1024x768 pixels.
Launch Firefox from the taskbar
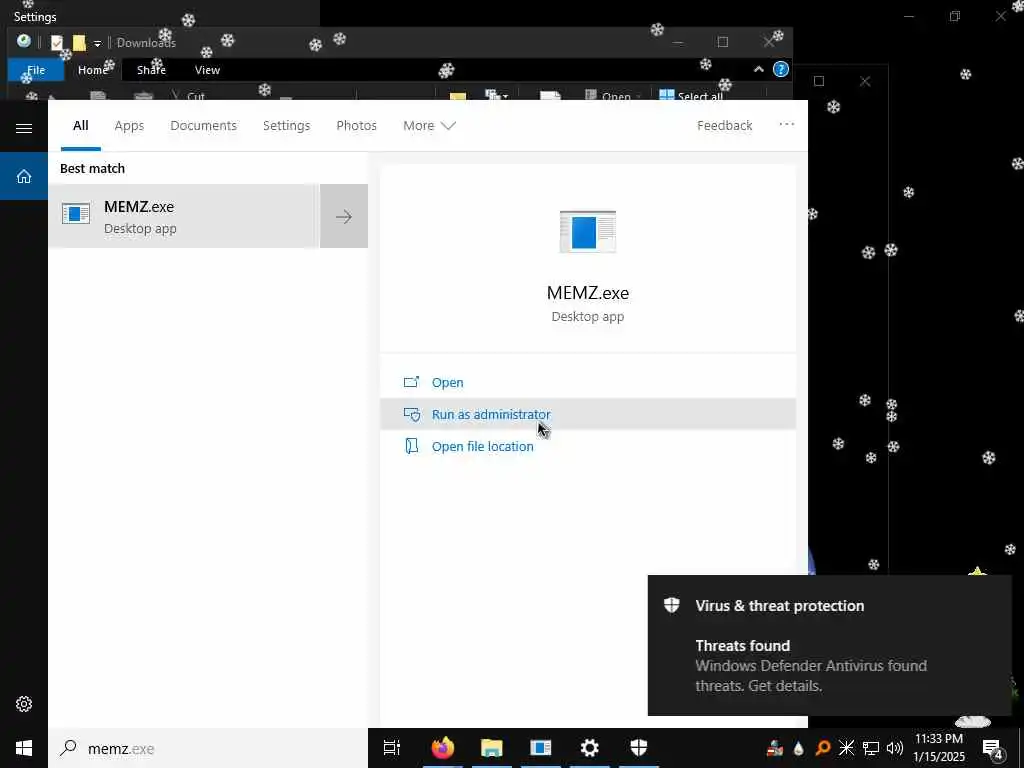pos(442,748)
